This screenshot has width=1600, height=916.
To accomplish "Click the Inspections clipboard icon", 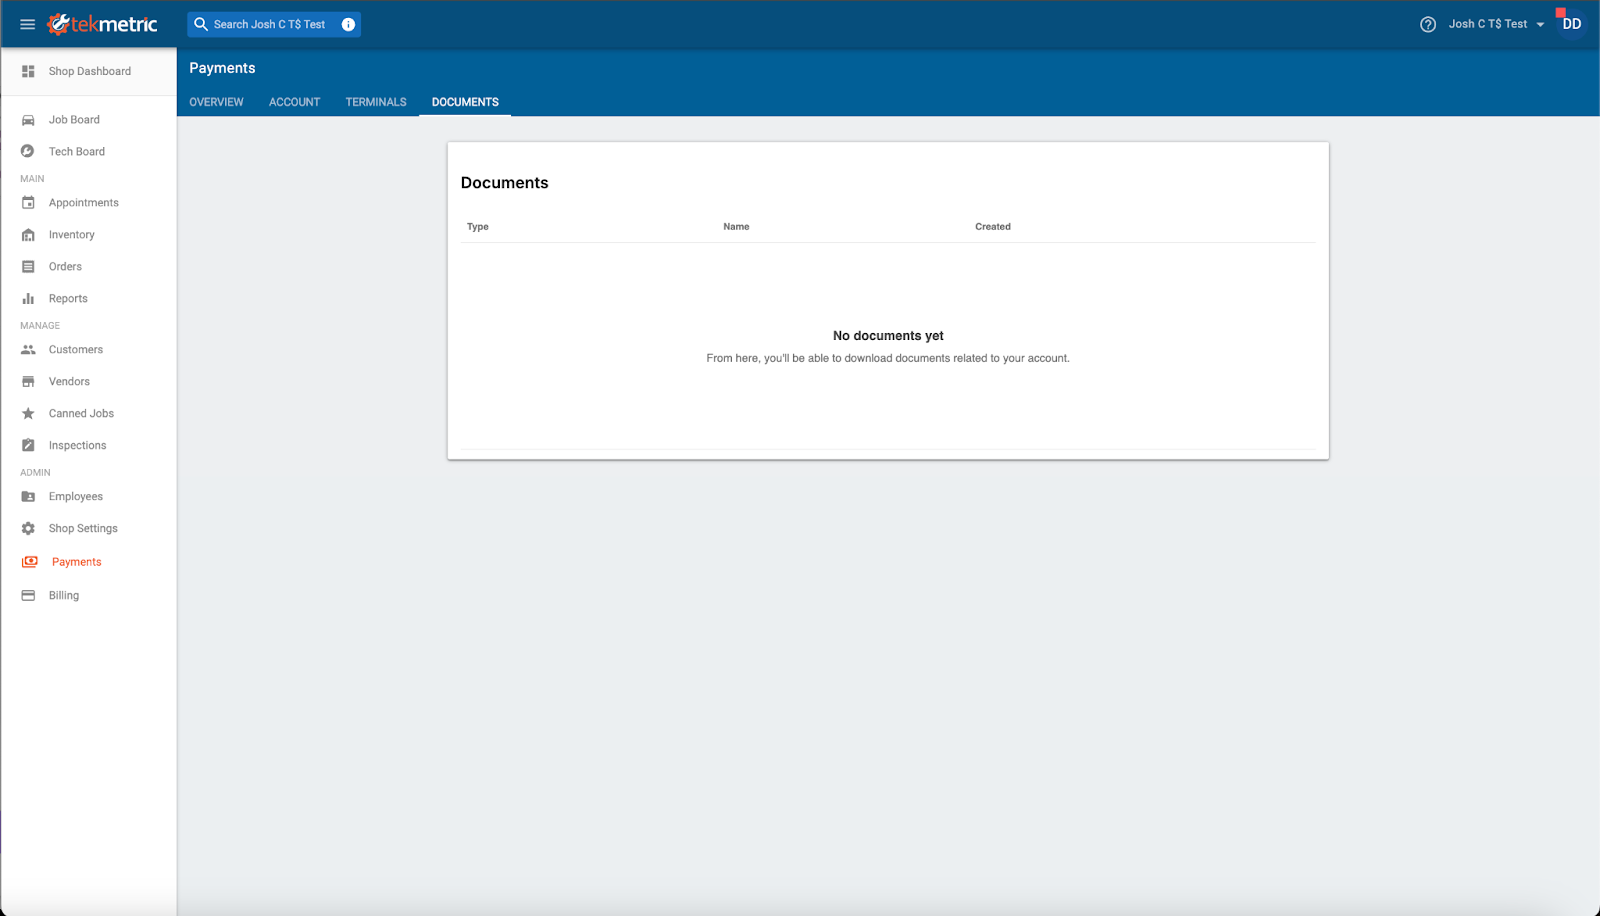I will click(x=28, y=446).
